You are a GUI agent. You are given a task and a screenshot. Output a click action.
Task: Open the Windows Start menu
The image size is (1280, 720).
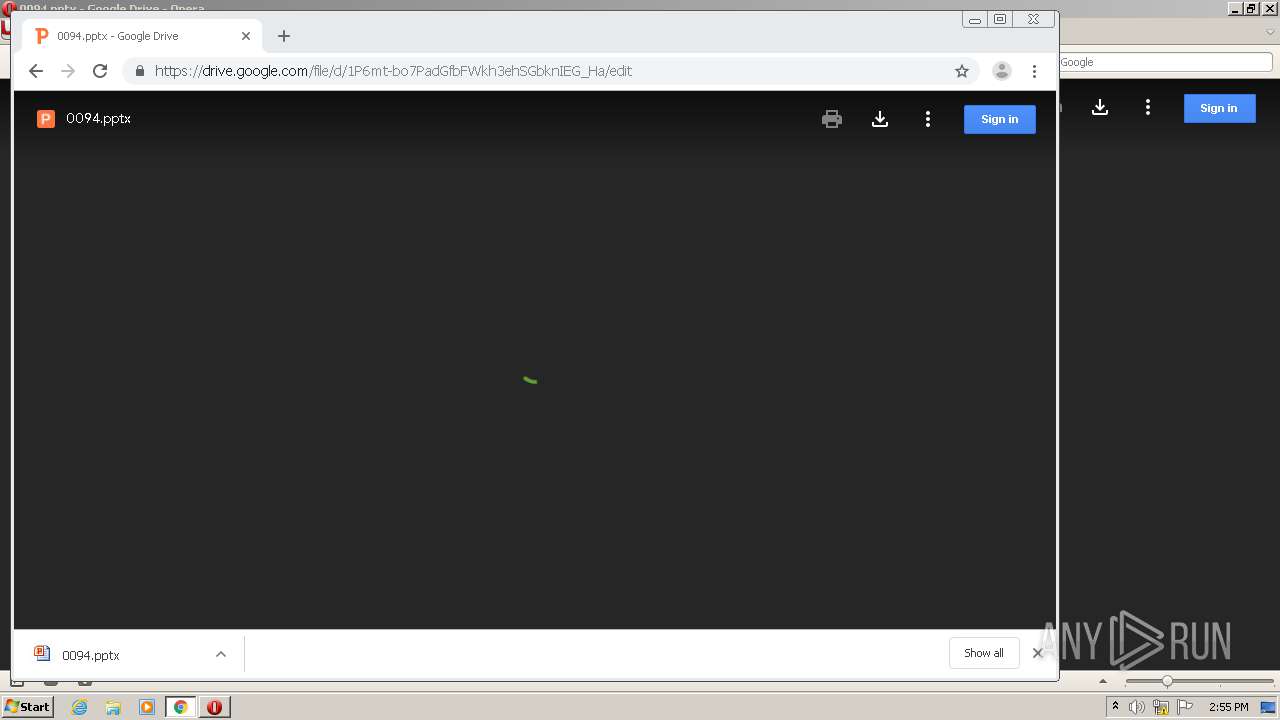[28, 707]
